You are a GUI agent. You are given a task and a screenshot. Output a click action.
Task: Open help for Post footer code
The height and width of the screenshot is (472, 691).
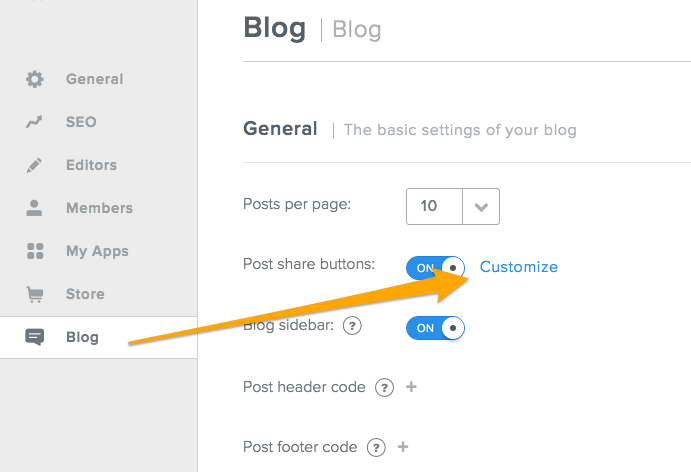tap(376, 448)
